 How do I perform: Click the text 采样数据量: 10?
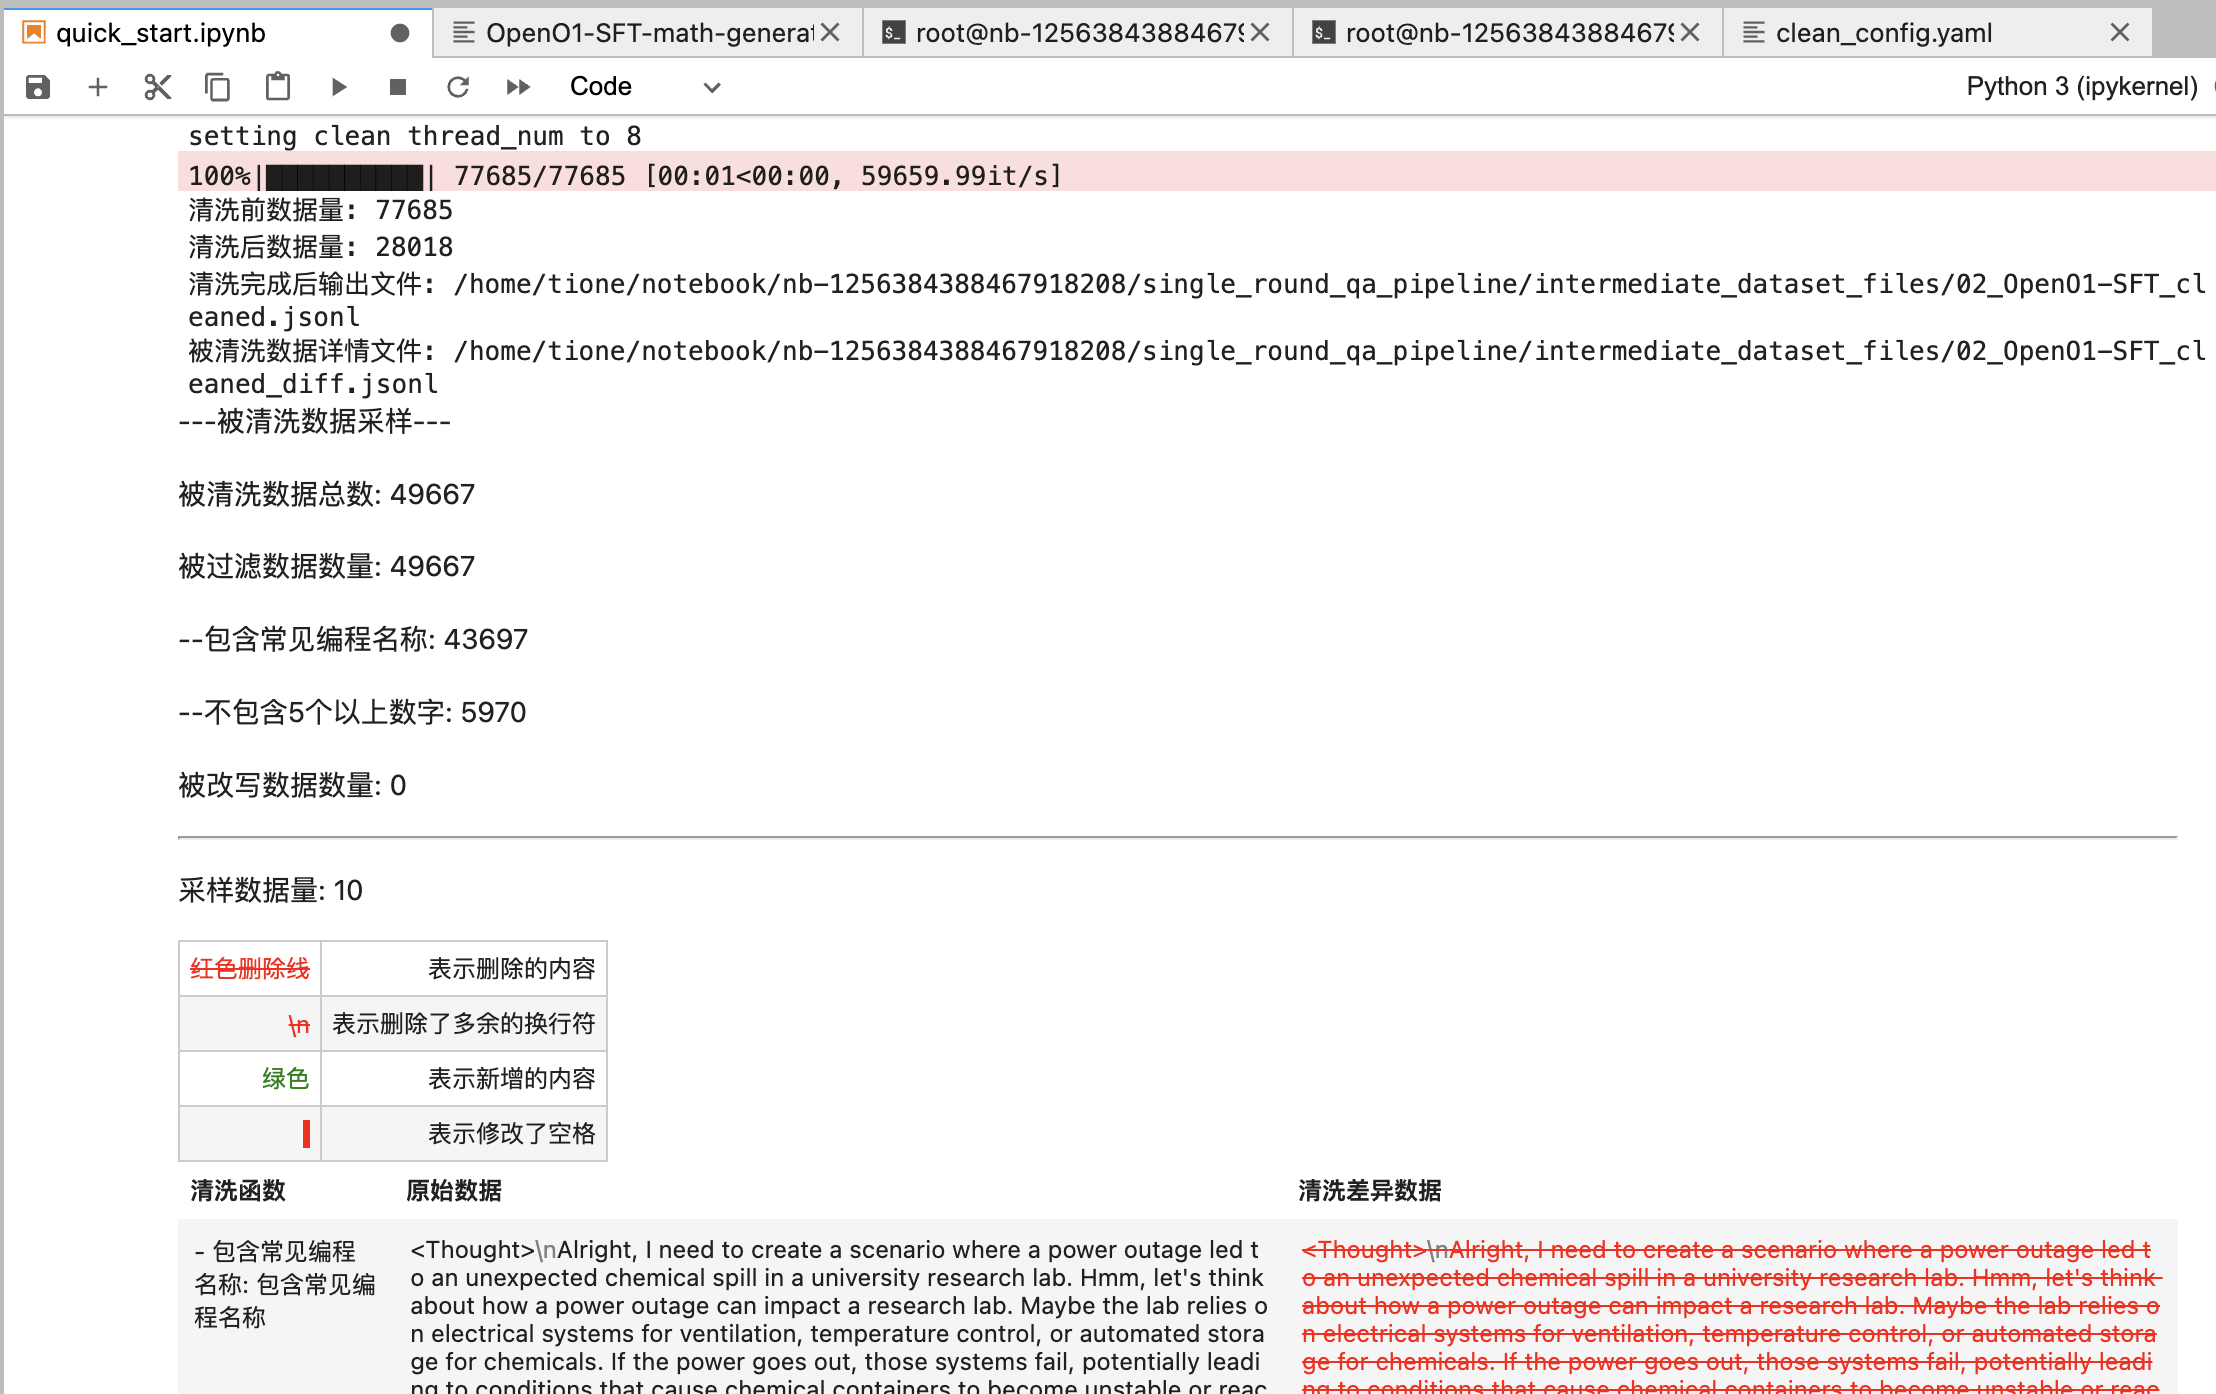point(270,890)
